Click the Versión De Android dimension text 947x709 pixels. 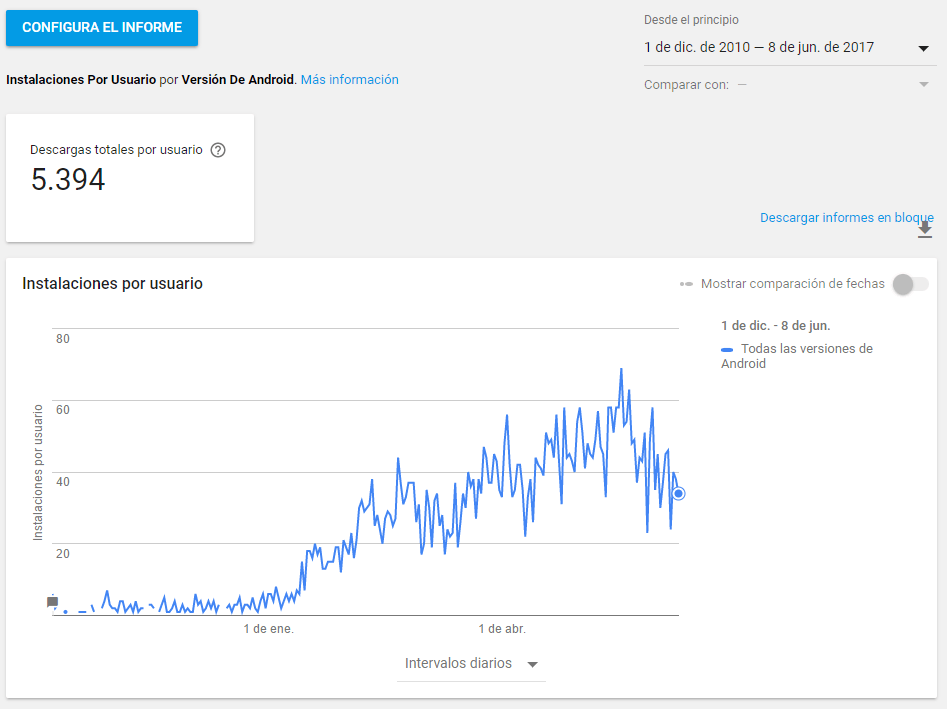pyautogui.click(x=238, y=80)
